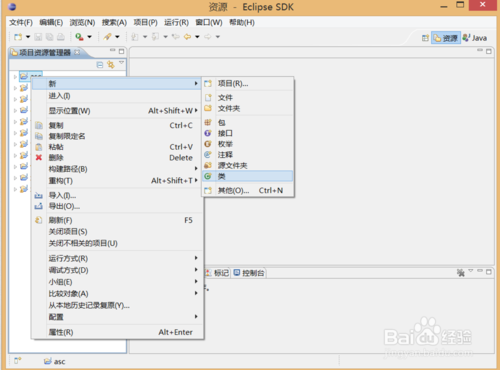Choose 包 in the New submenu
The width and height of the screenshot is (500, 370).
(248, 123)
